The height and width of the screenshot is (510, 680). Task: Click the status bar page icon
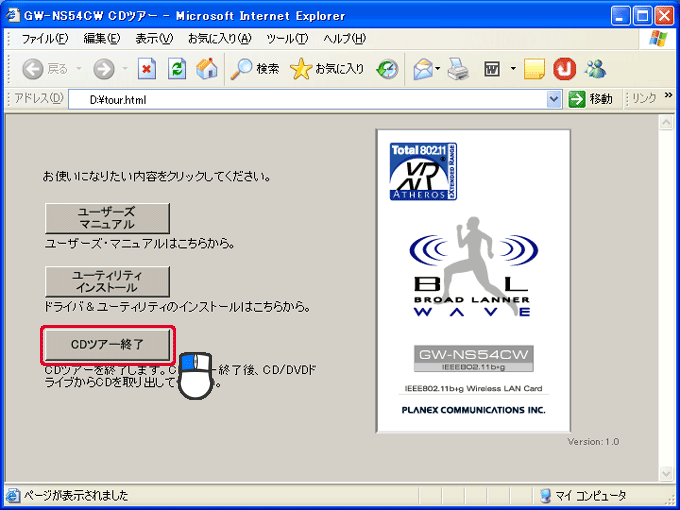pyautogui.click(x=13, y=495)
